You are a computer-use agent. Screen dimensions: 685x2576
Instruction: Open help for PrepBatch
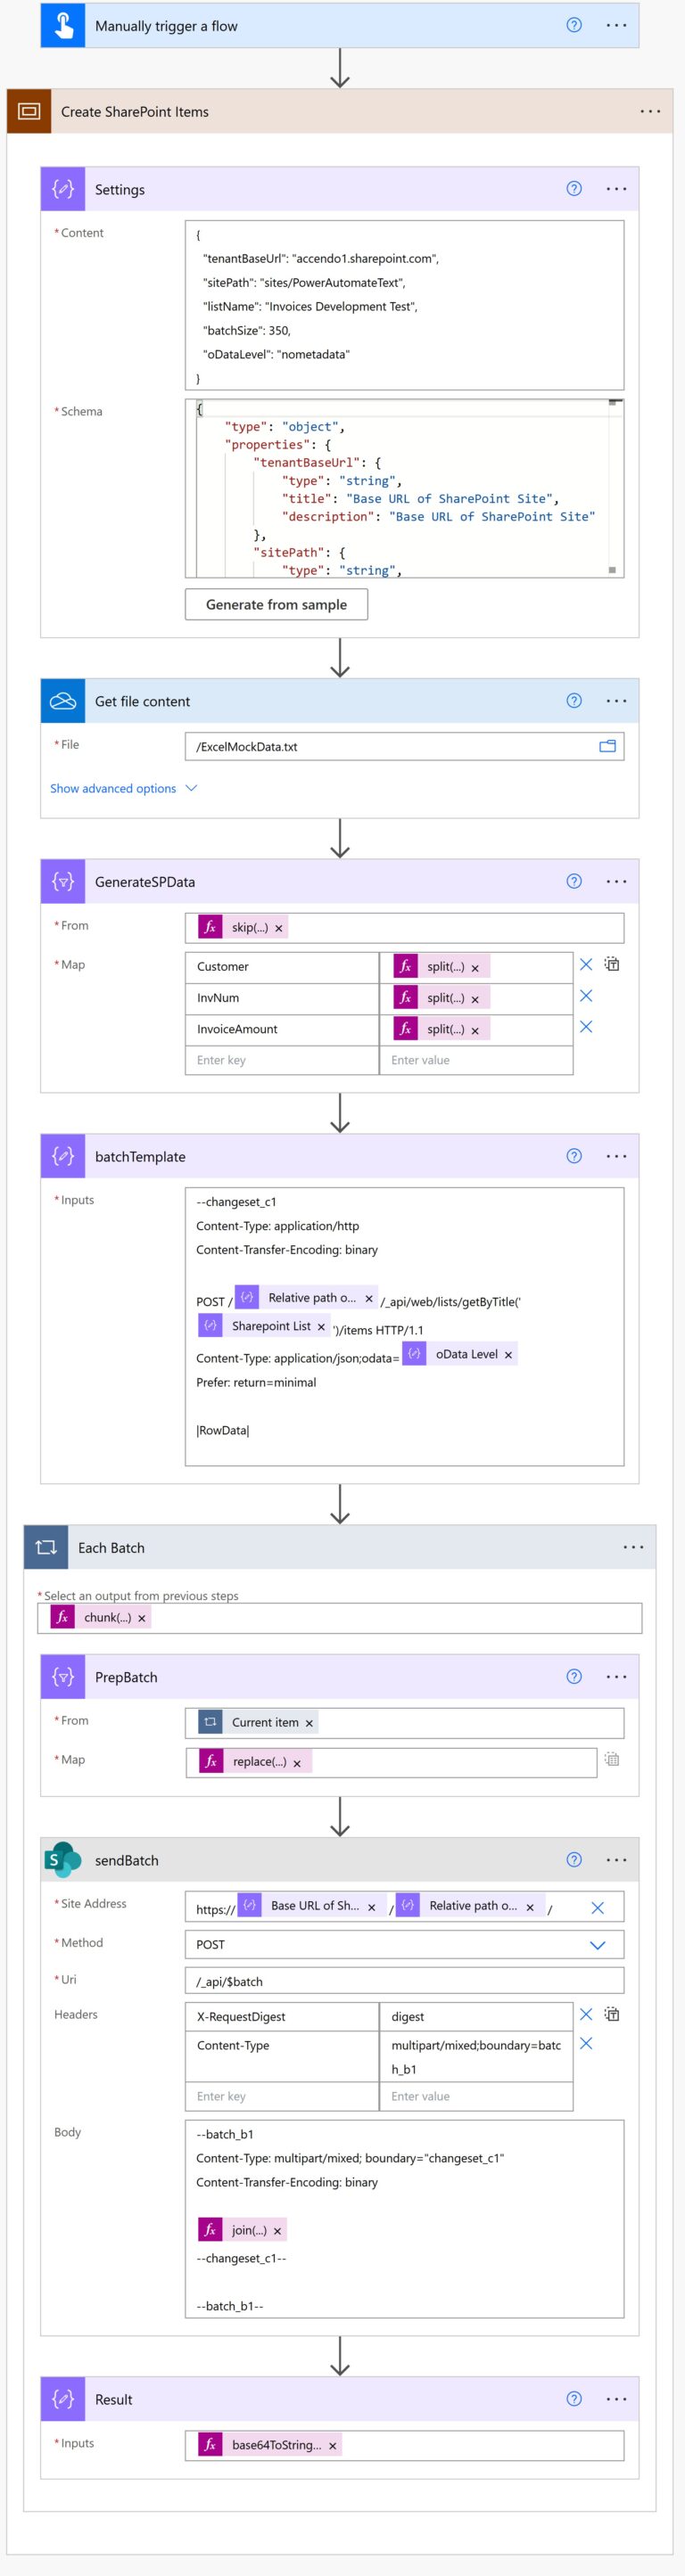point(574,1676)
